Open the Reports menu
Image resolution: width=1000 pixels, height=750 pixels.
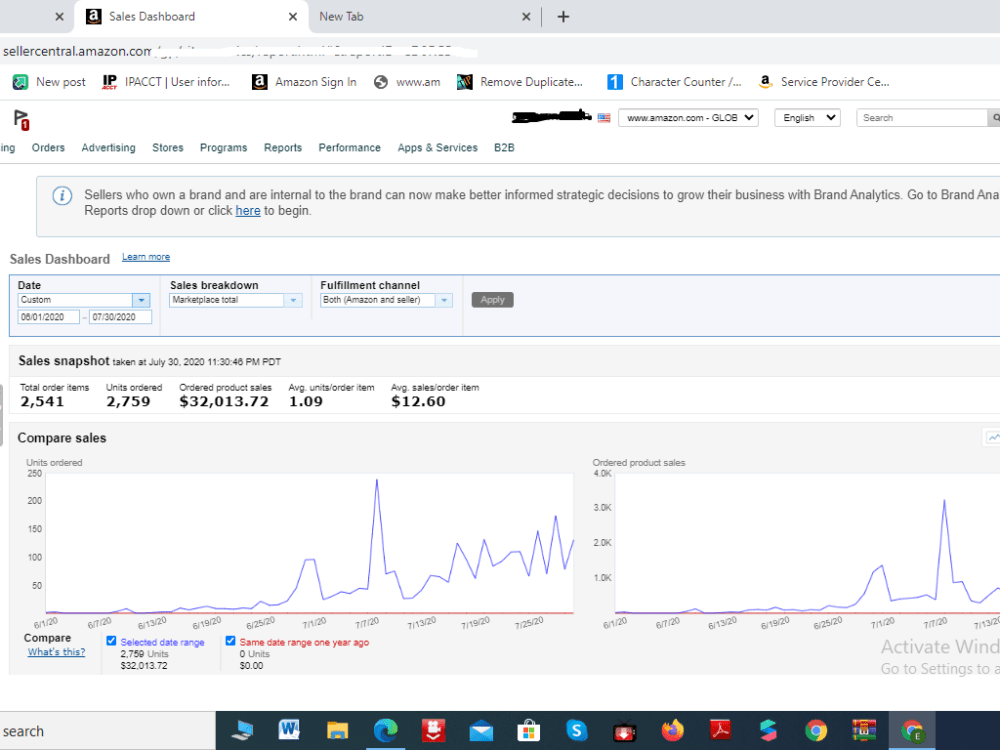point(283,148)
